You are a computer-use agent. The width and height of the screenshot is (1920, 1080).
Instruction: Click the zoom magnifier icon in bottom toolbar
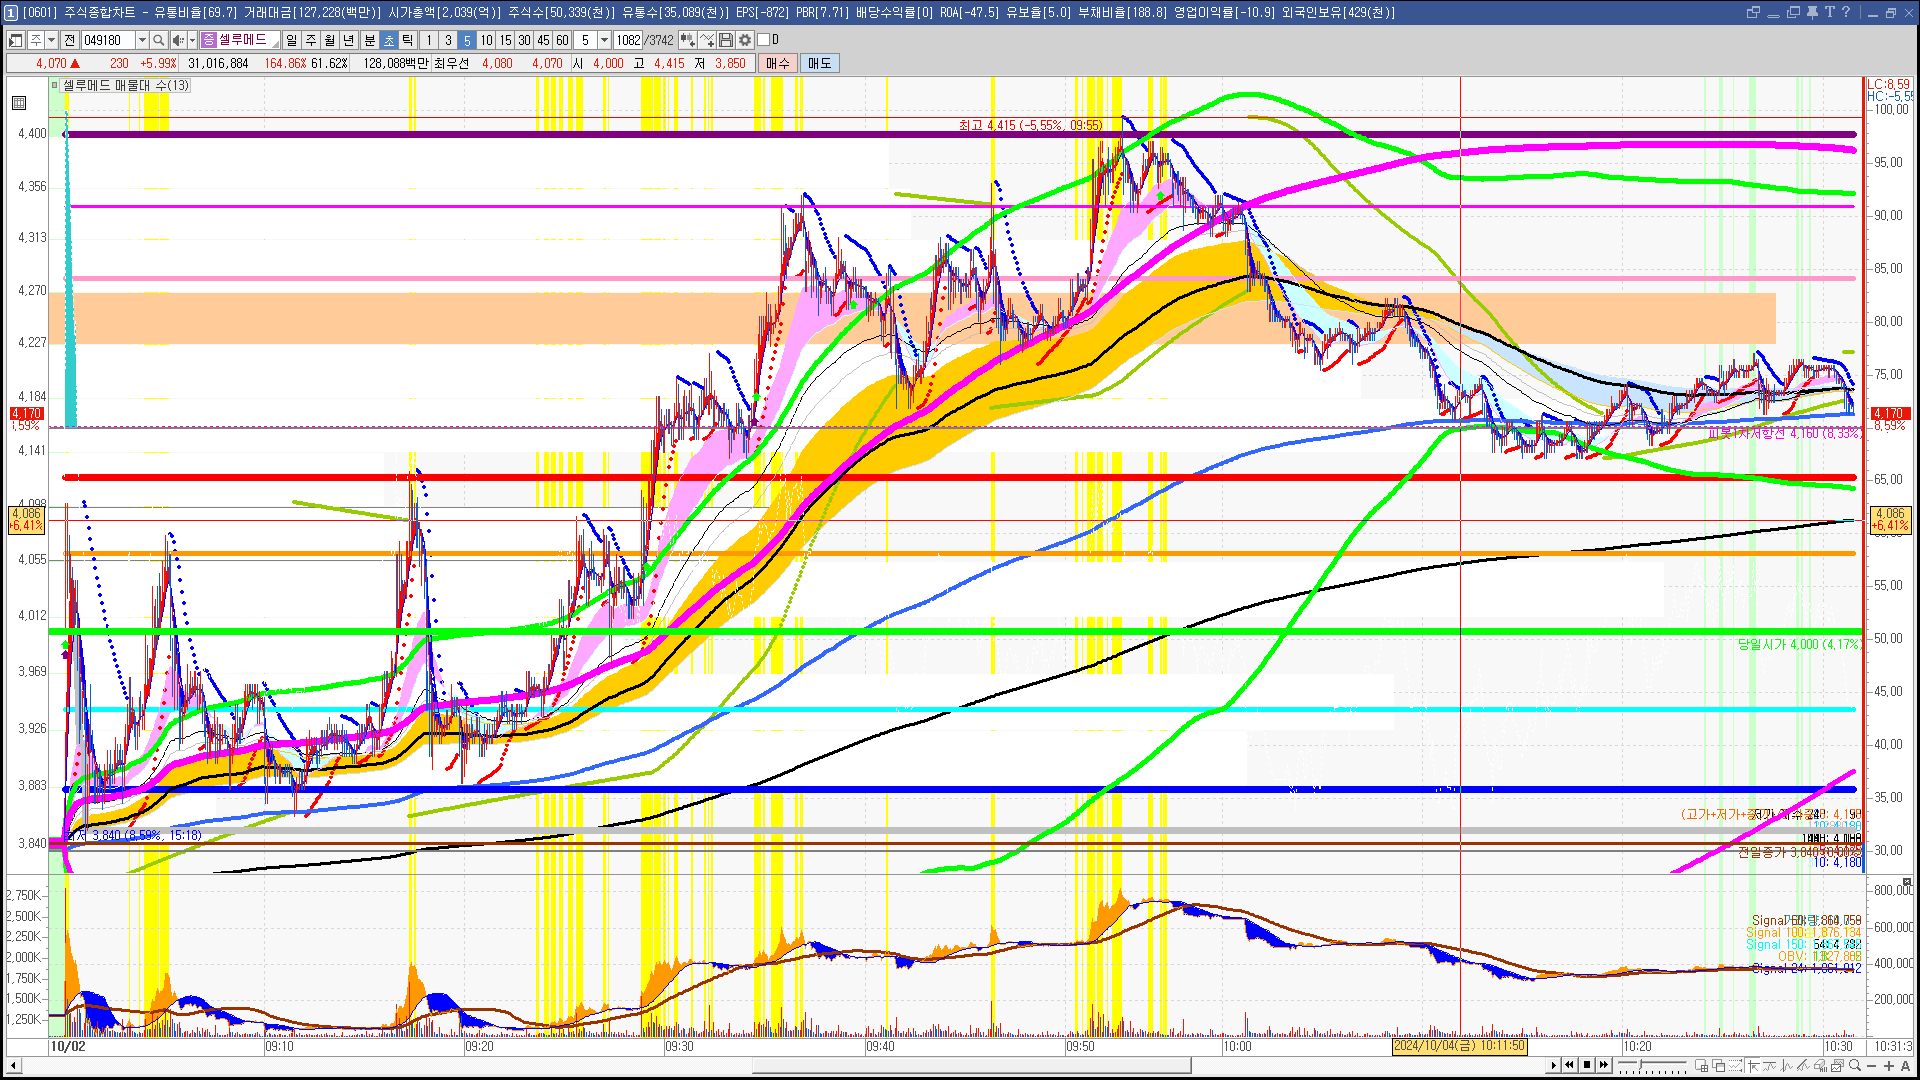(x=1855, y=1065)
